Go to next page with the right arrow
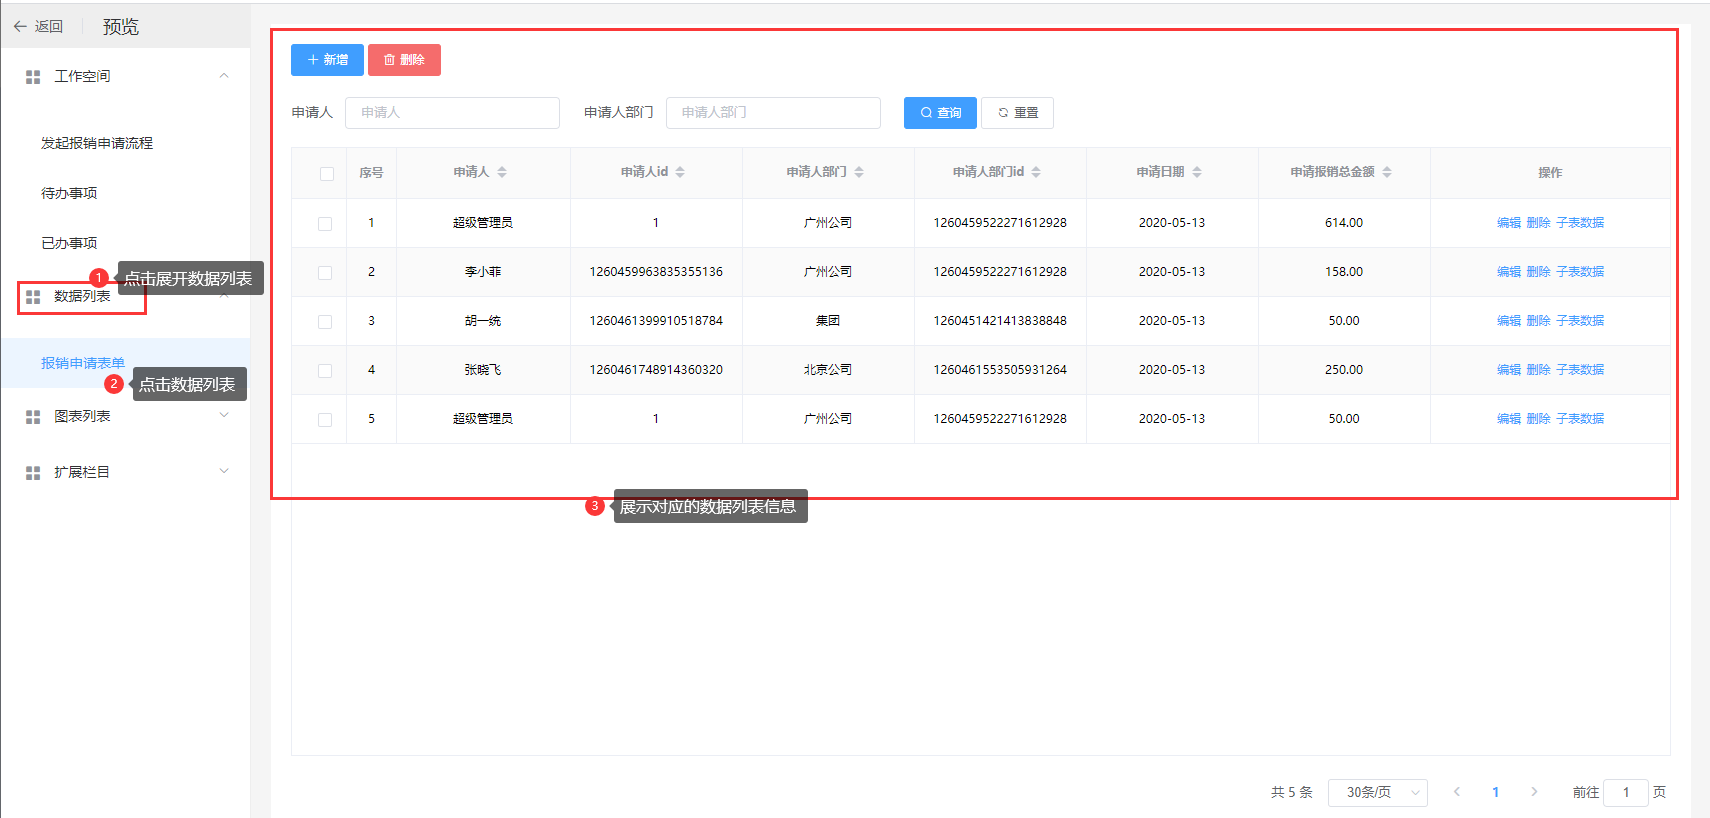 pyautogui.click(x=1534, y=792)
